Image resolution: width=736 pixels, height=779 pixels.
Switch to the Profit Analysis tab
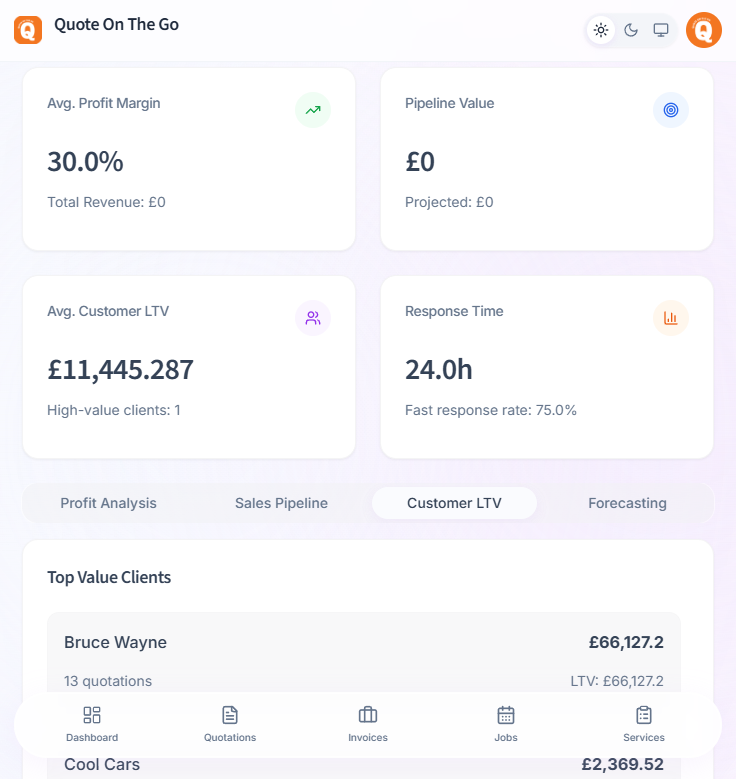(108, 503)
